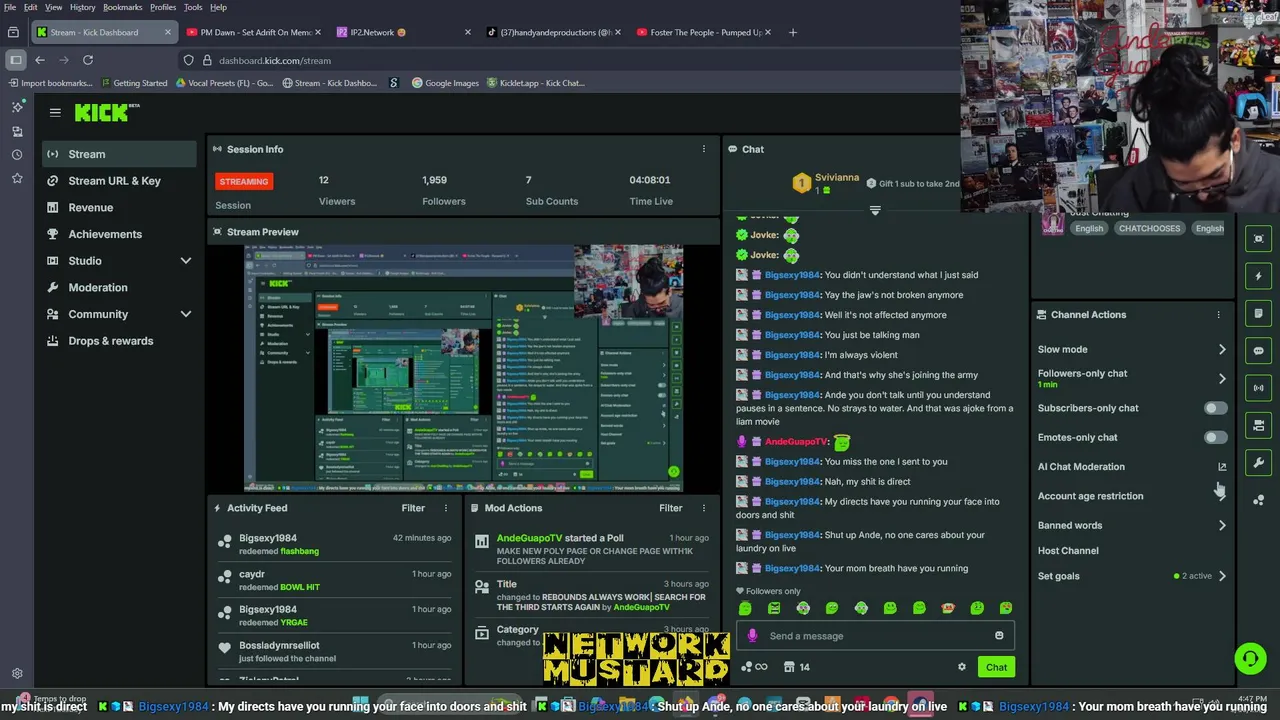Open chat settings gear icon
Viewport: 1280px width, 720px height.
click(x=962, y=667)
